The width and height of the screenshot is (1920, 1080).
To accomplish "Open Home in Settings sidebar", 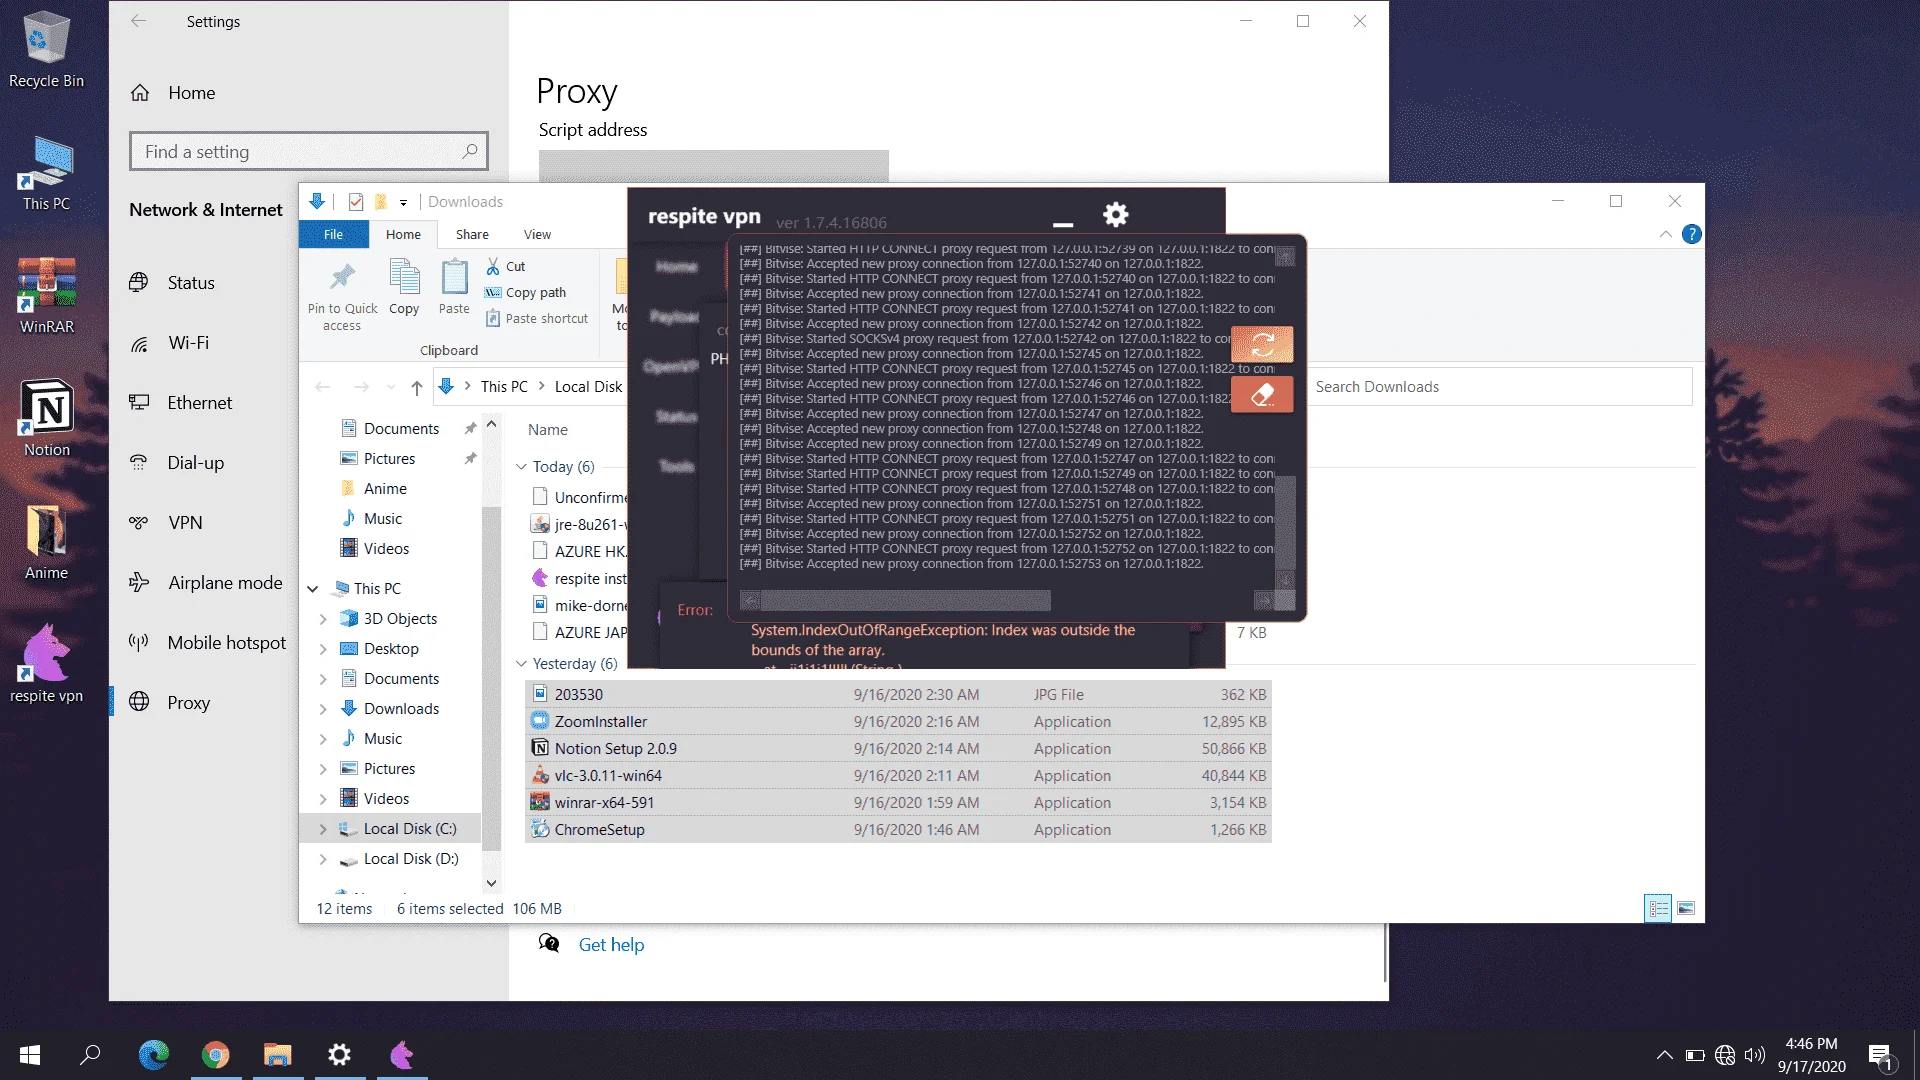I will coord(173,93).
